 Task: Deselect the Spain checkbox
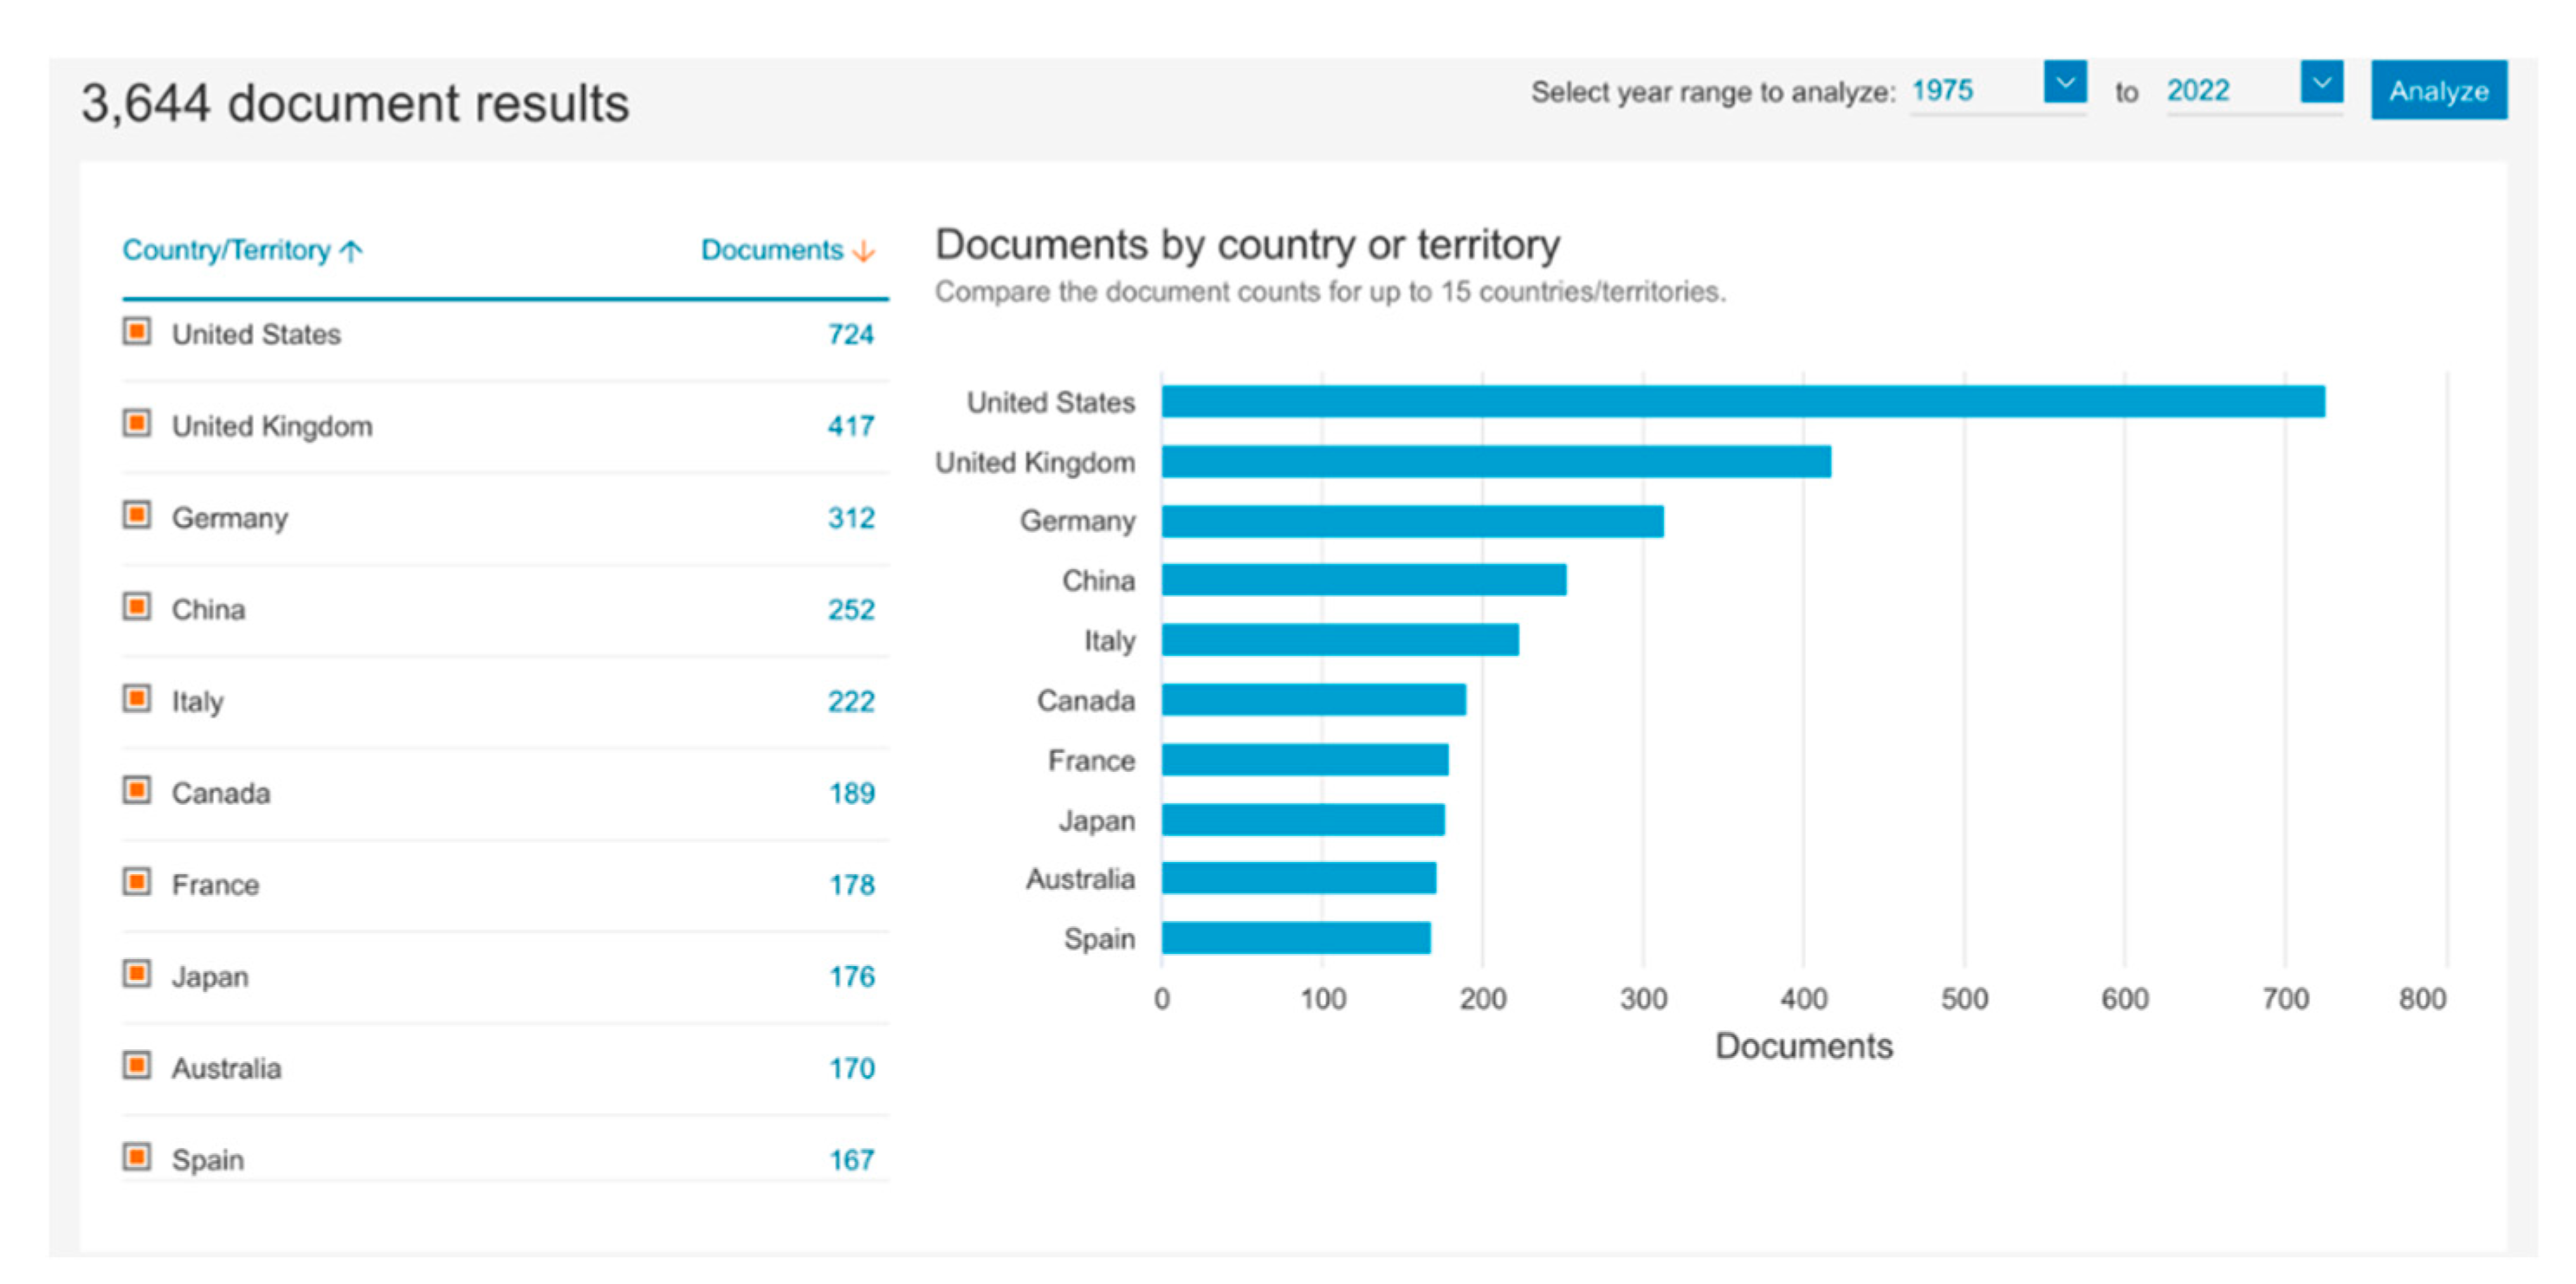[137, 1158]
